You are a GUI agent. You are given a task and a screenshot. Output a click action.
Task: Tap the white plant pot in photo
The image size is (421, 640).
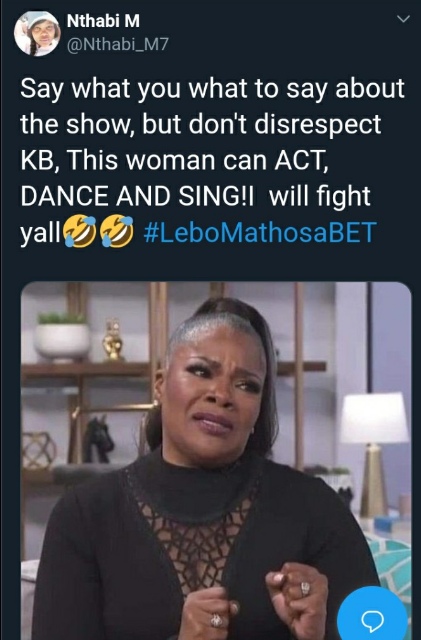click(62, 341)
